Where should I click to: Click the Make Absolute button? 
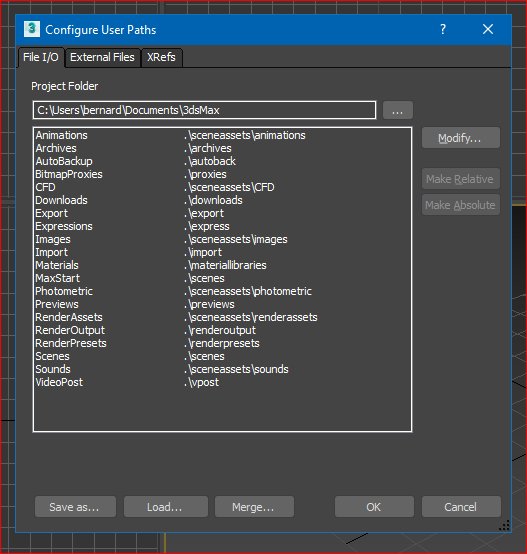[x=461, y=205]
